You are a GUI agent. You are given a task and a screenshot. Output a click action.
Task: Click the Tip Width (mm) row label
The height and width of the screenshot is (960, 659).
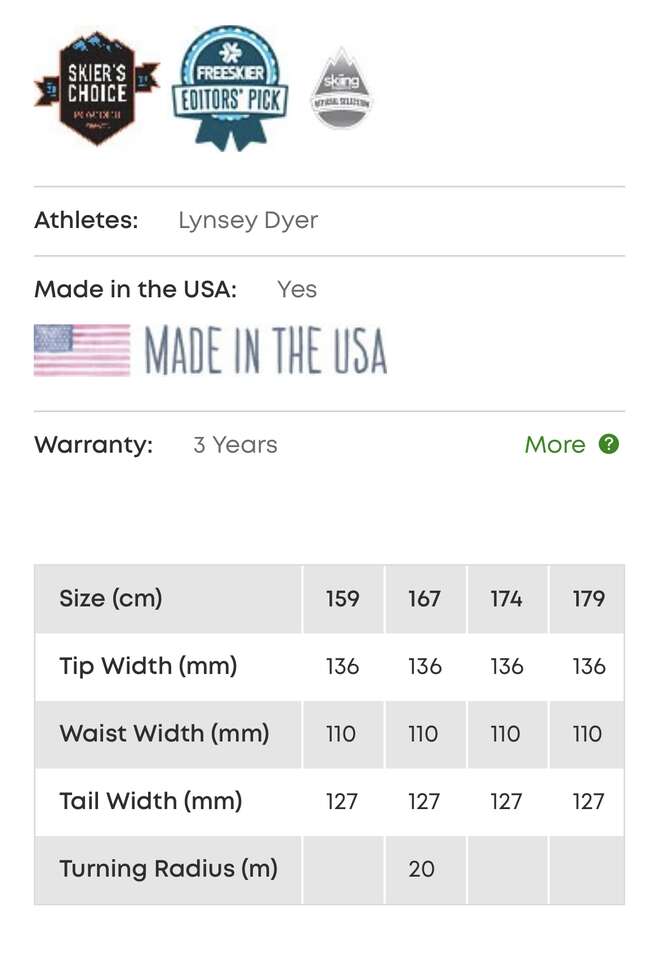click(x=148, y=666)
